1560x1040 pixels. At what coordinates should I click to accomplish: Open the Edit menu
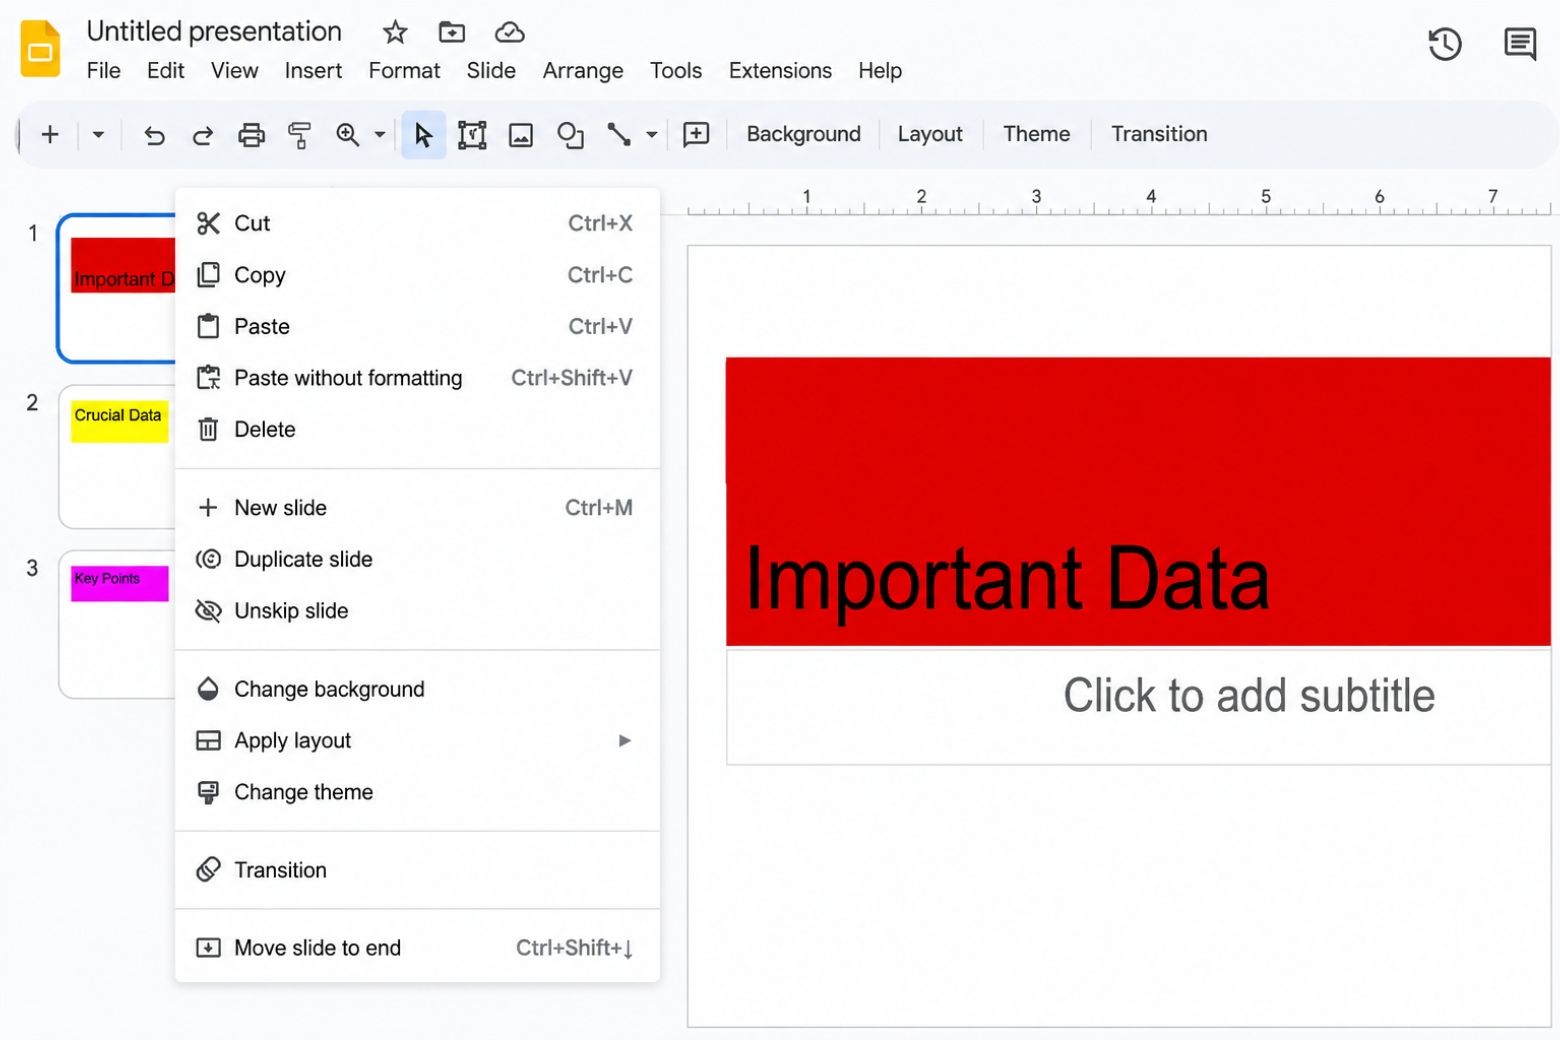(165, 71)
